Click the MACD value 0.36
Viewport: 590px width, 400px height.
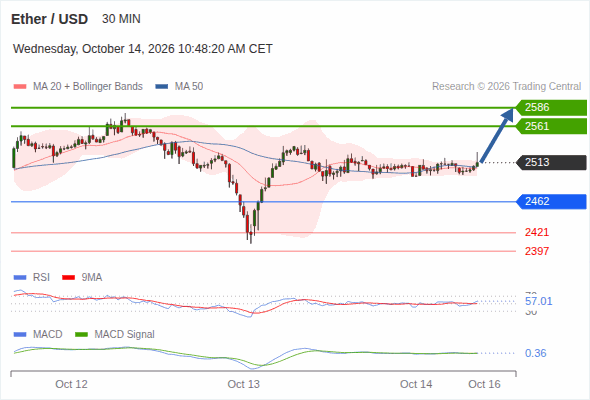pyautogui.click(x=535, y=353)
